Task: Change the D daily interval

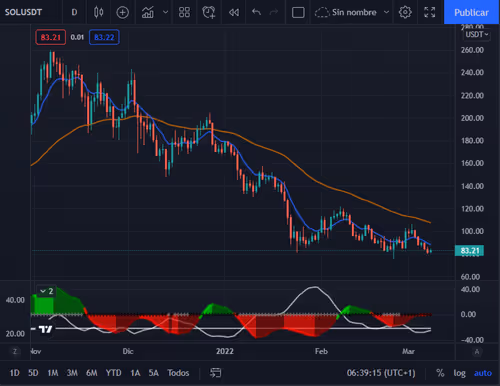Action: [x=74, y=12]
